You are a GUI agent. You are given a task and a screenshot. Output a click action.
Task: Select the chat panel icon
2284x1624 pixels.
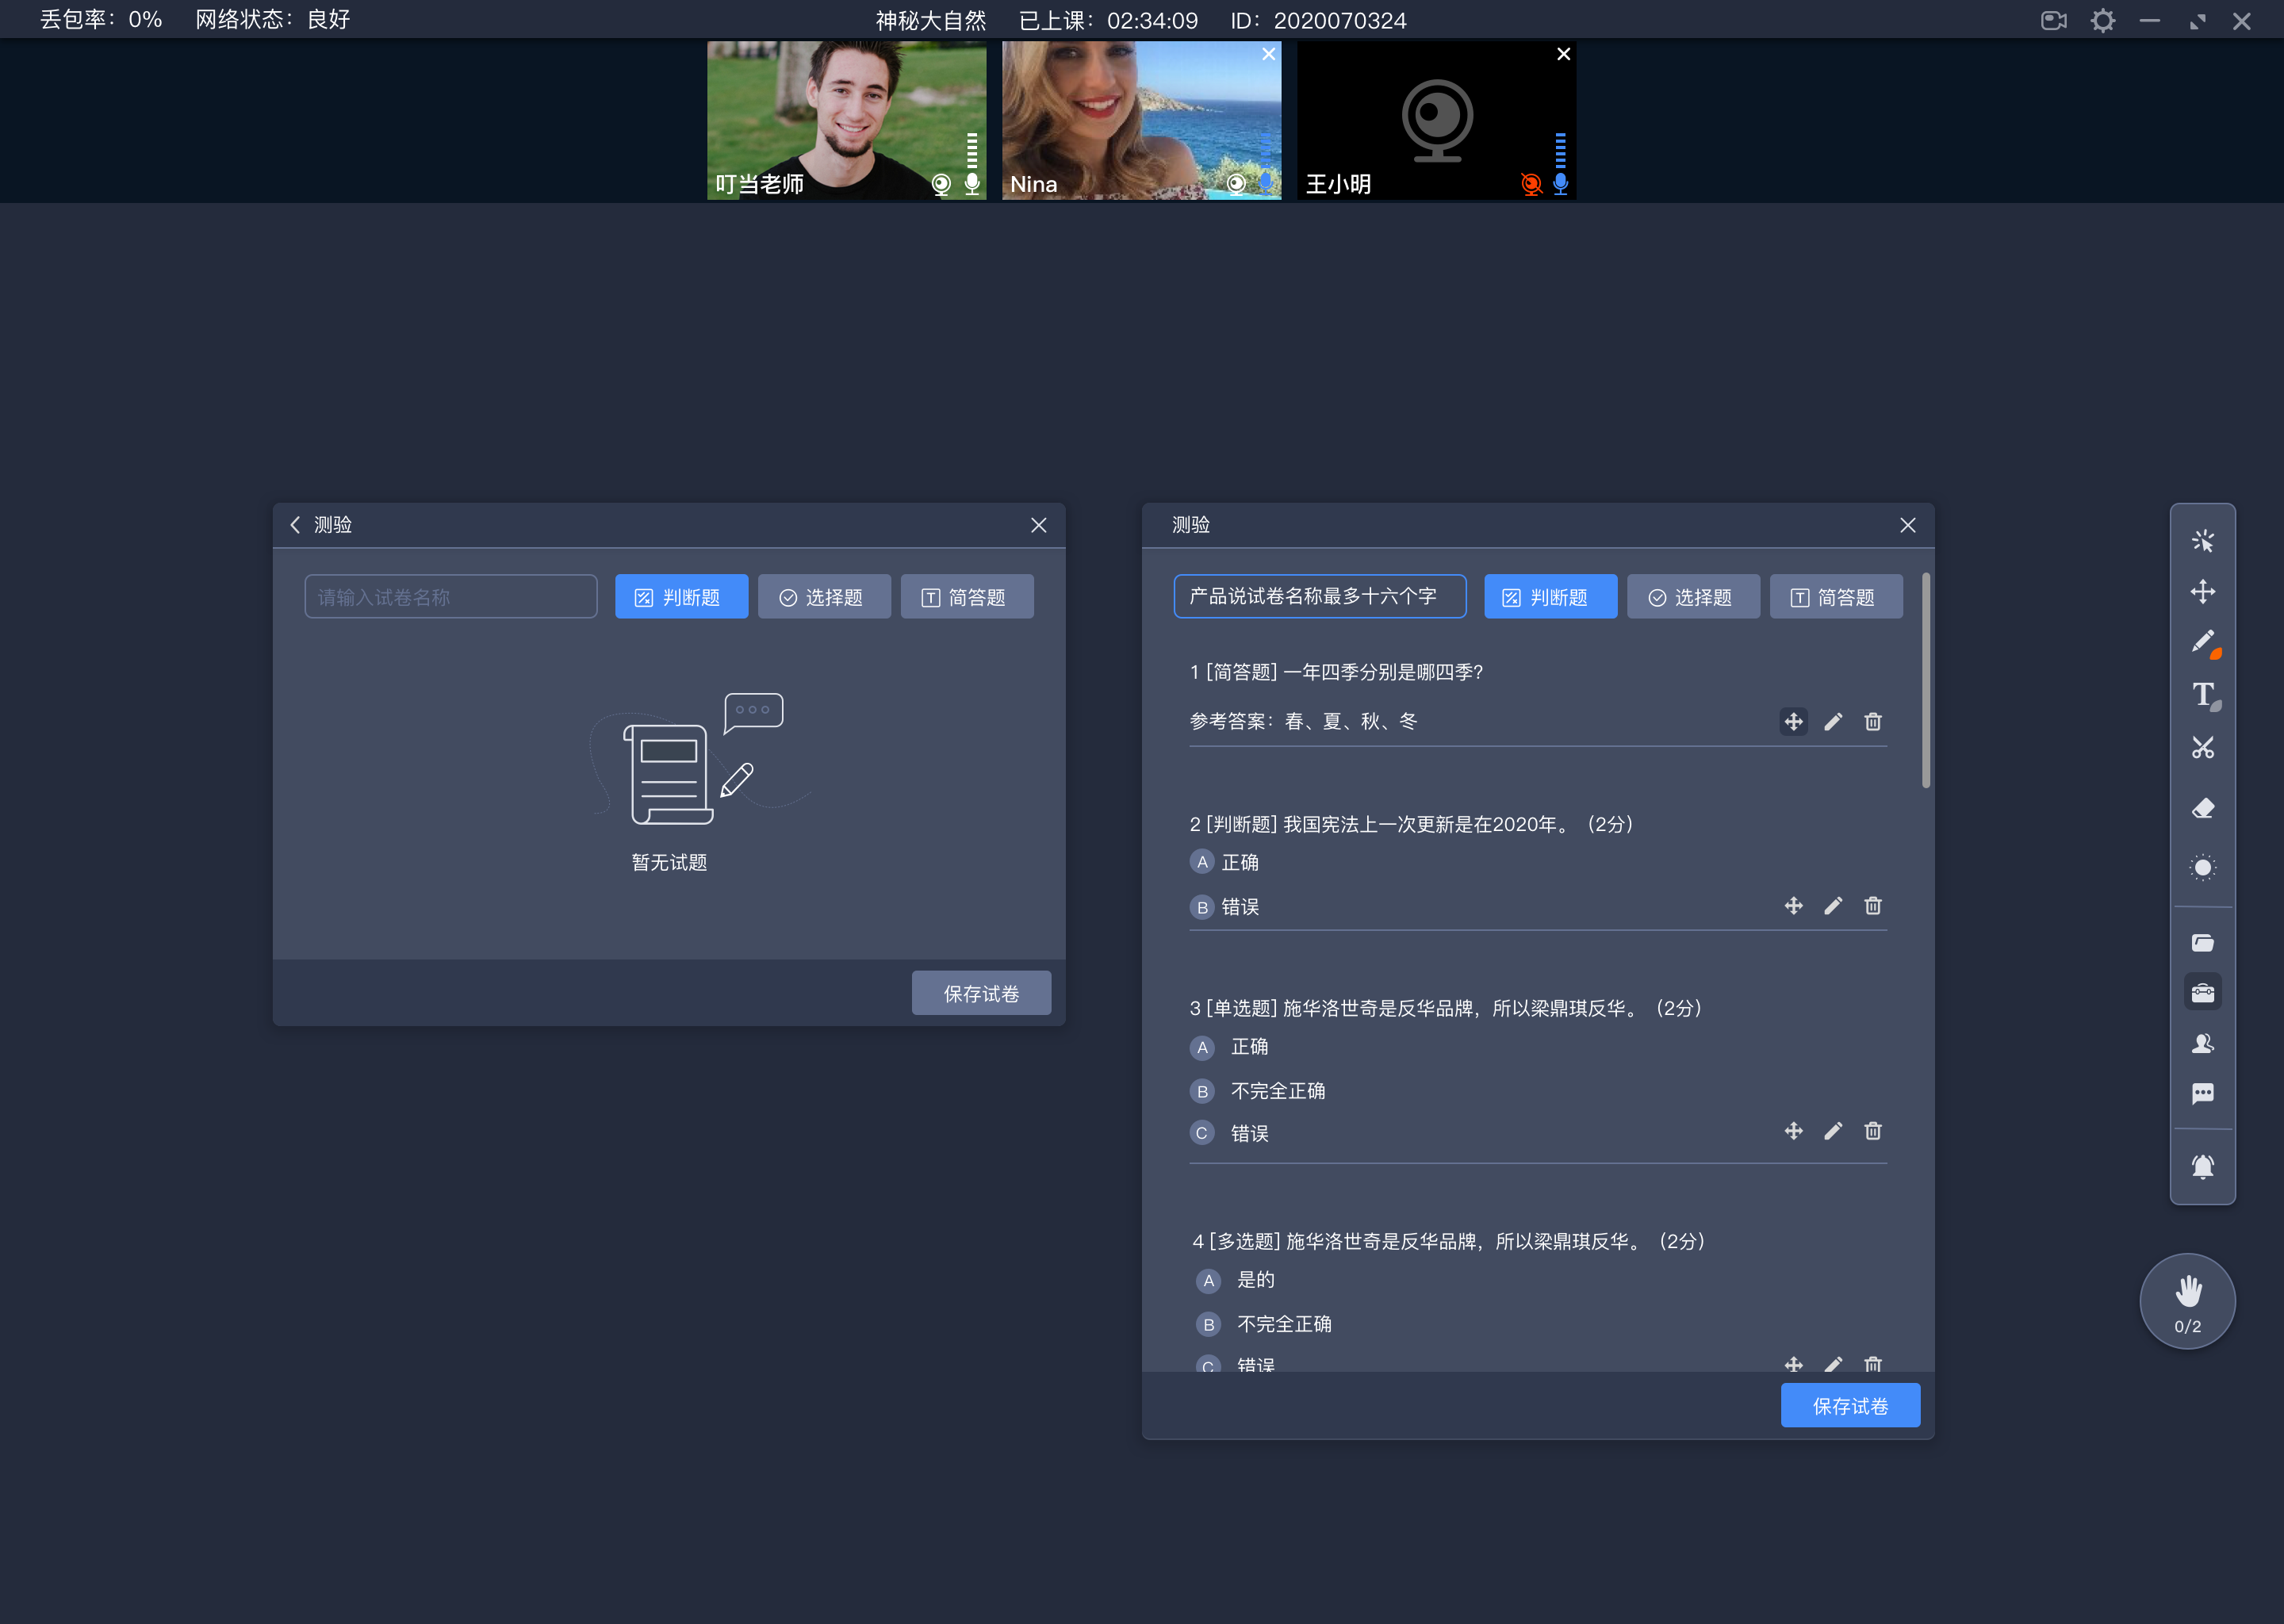click(x=2203, y=1095)
